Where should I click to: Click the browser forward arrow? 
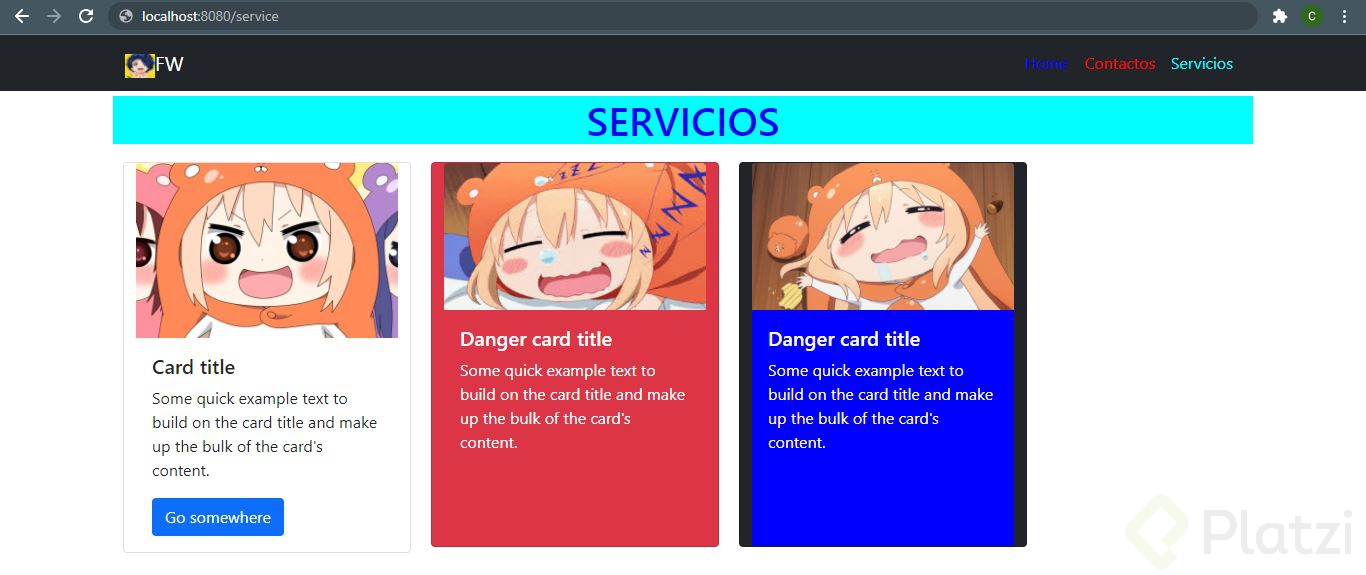(x=54, y=16)
